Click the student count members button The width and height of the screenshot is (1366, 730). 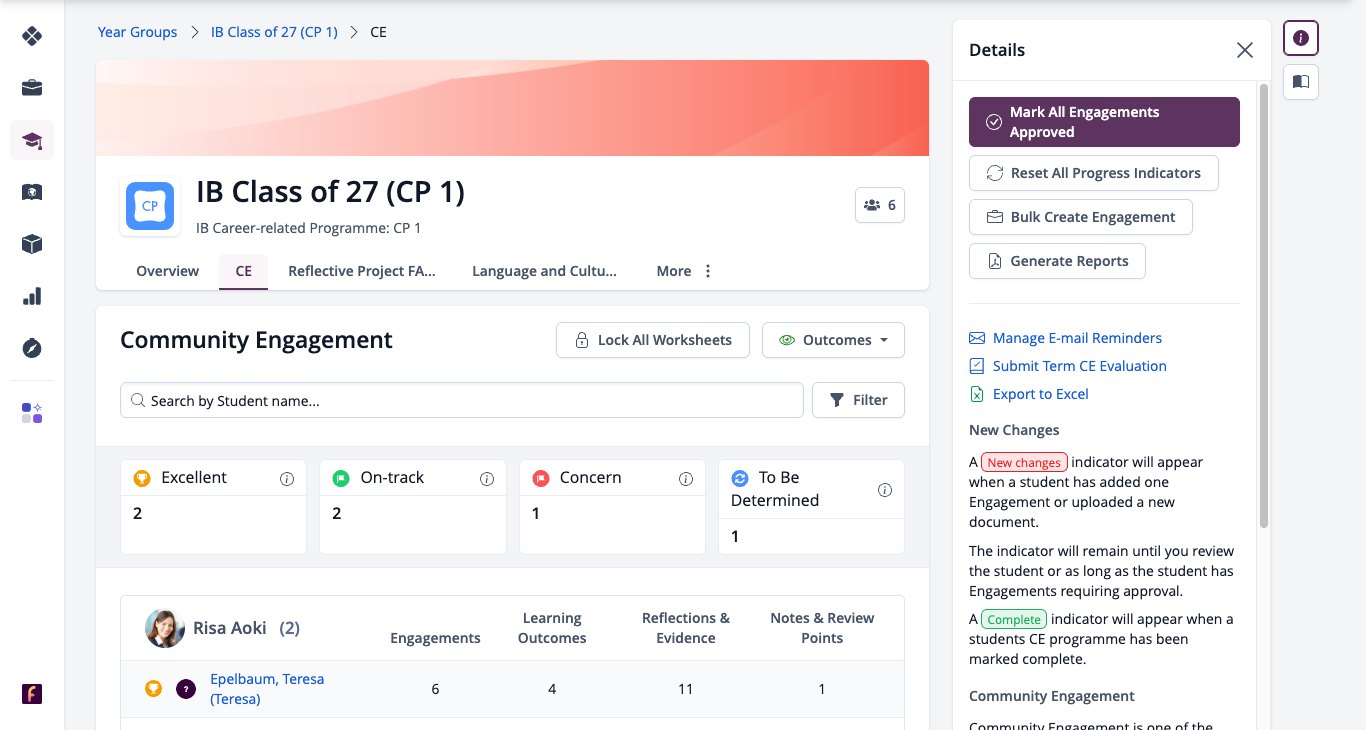(880, 205)
